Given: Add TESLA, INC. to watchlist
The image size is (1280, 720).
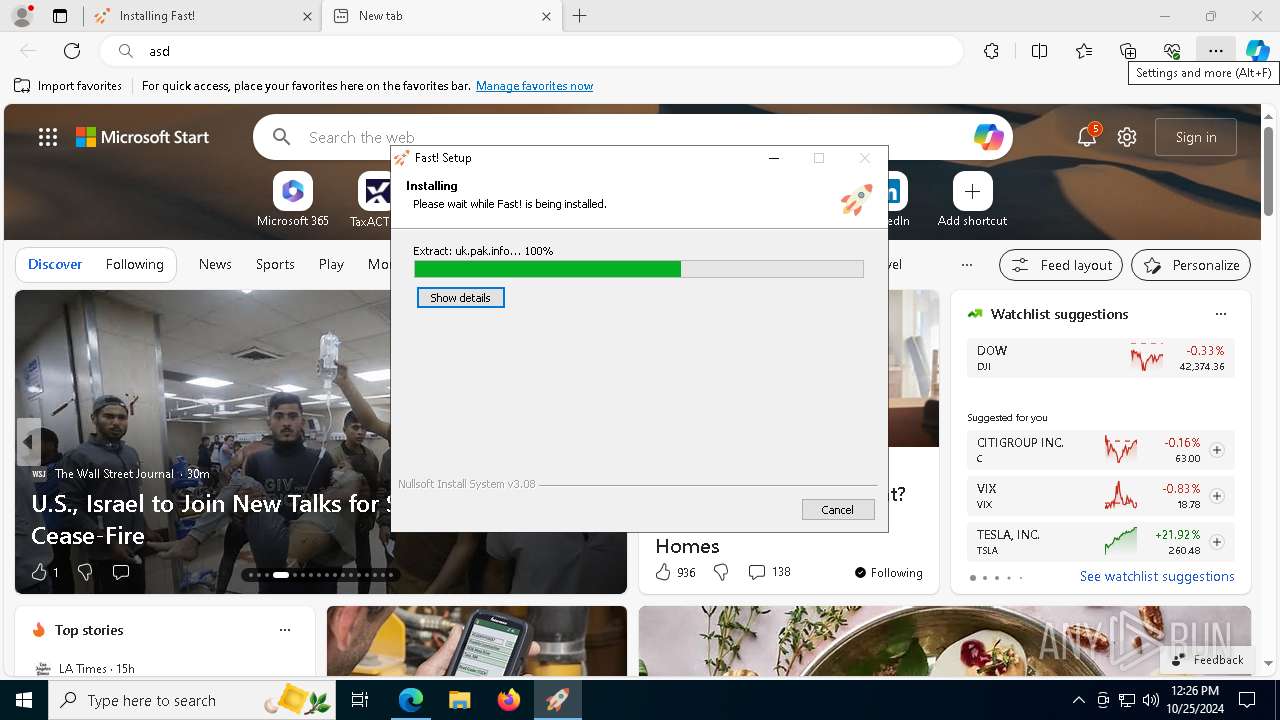Looking at the screenshot, I should click(1217, 542).
